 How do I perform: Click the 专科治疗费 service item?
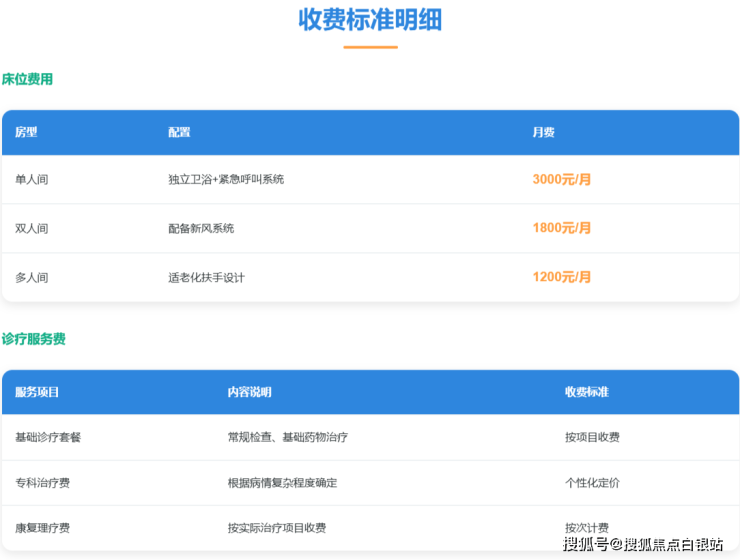point(42,483)
